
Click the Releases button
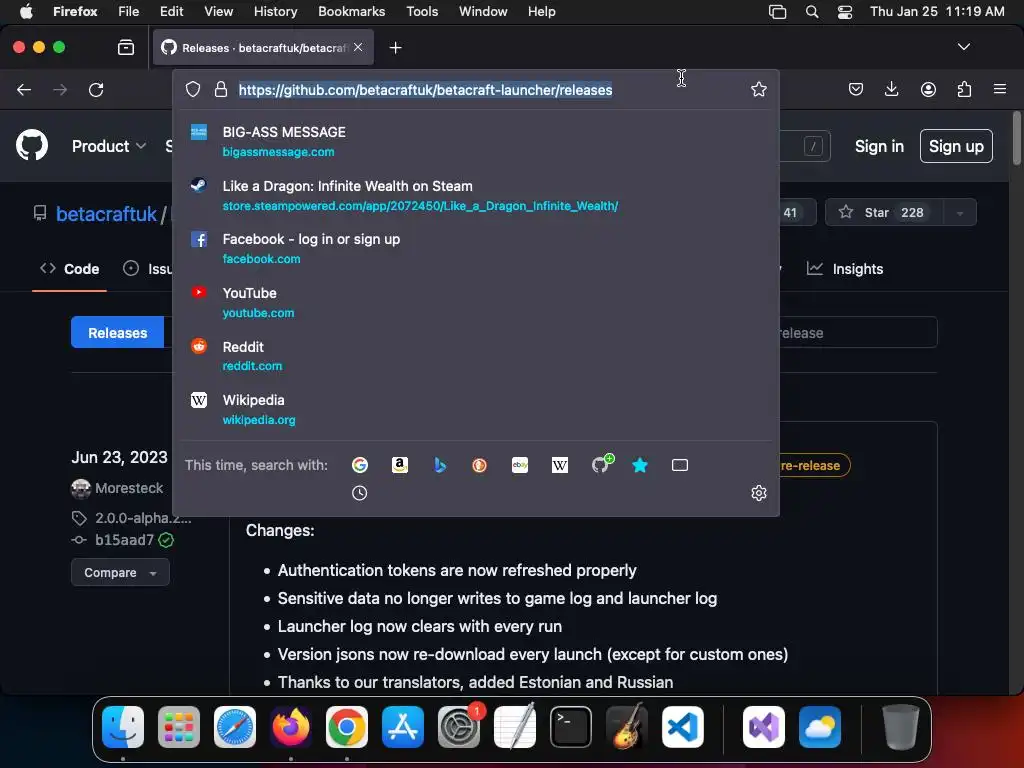click(118, 333)
